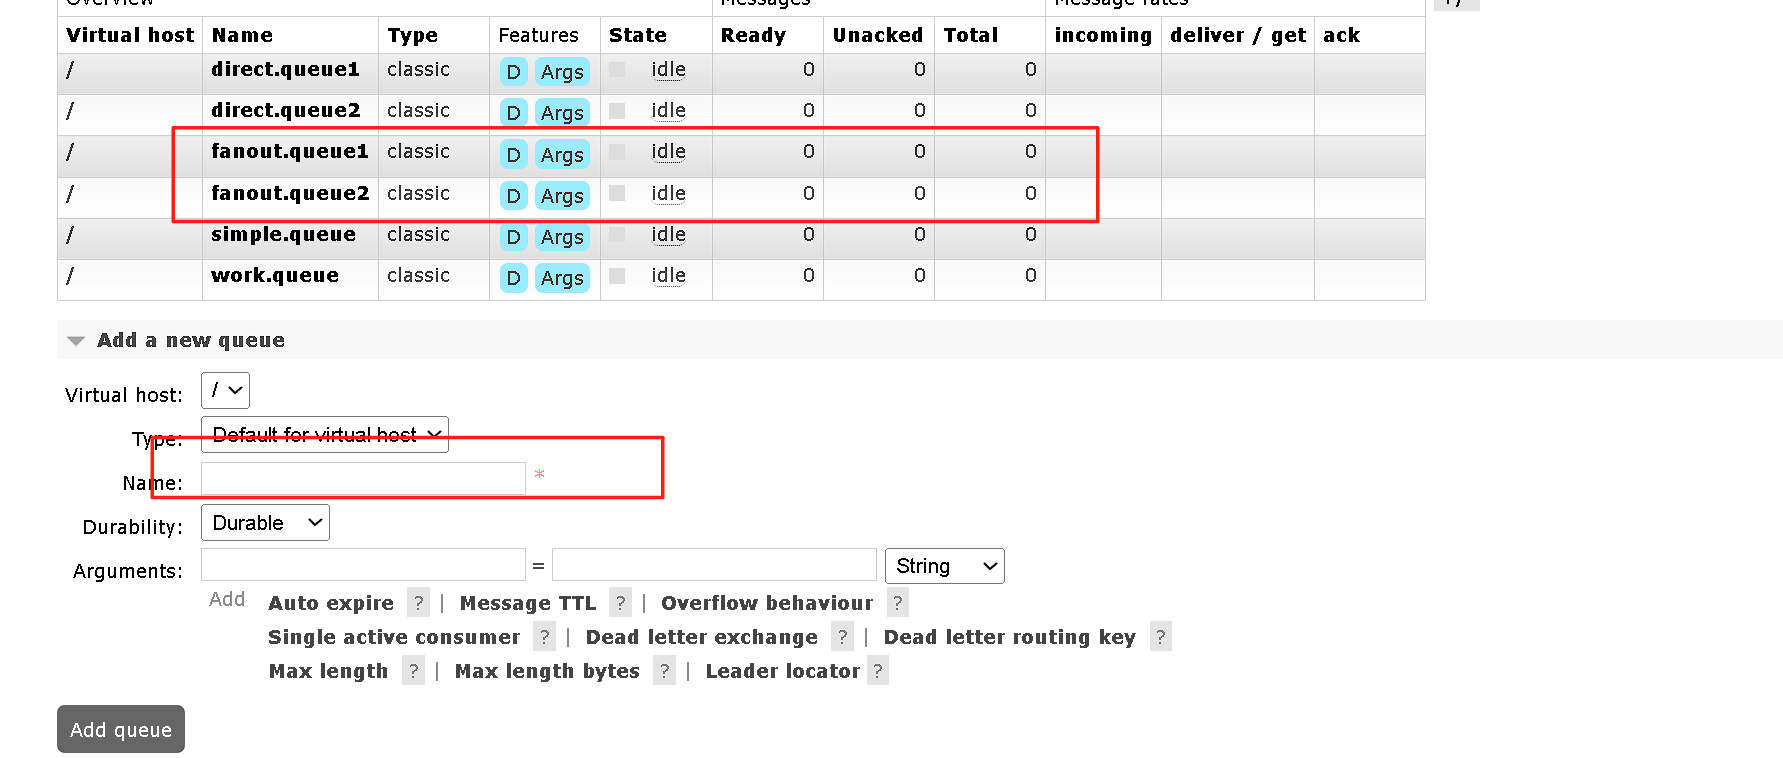Sort by deliver / get rate

[1238, 35]
